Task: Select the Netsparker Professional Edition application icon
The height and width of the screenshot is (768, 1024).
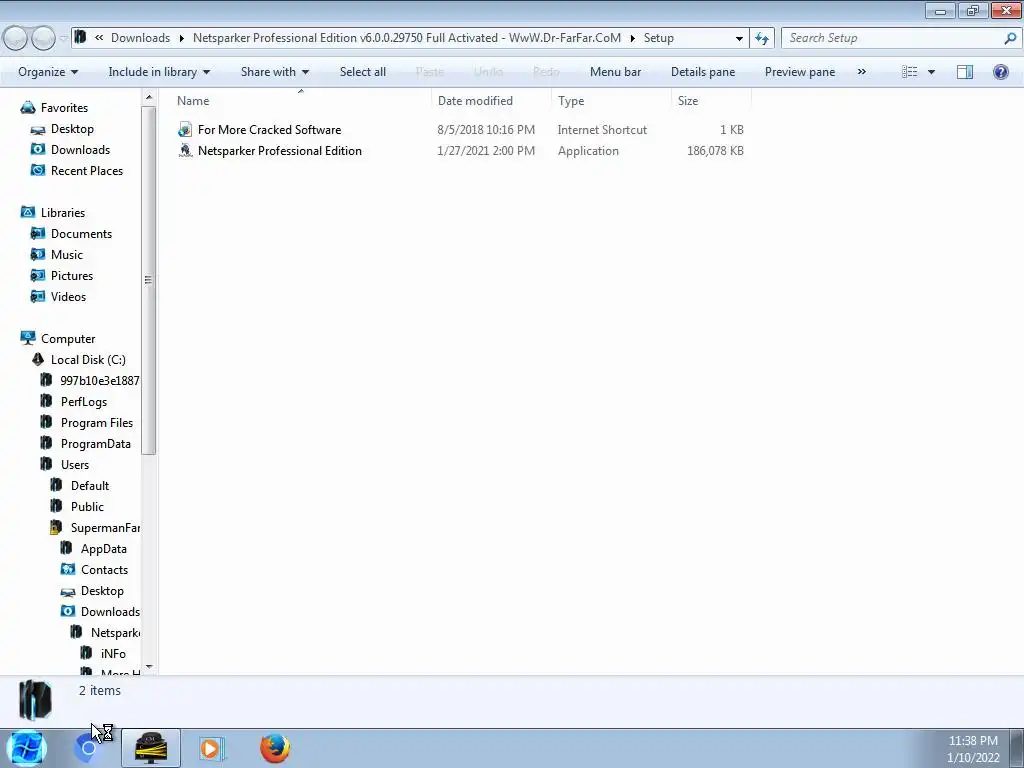Action: (185, 151)
